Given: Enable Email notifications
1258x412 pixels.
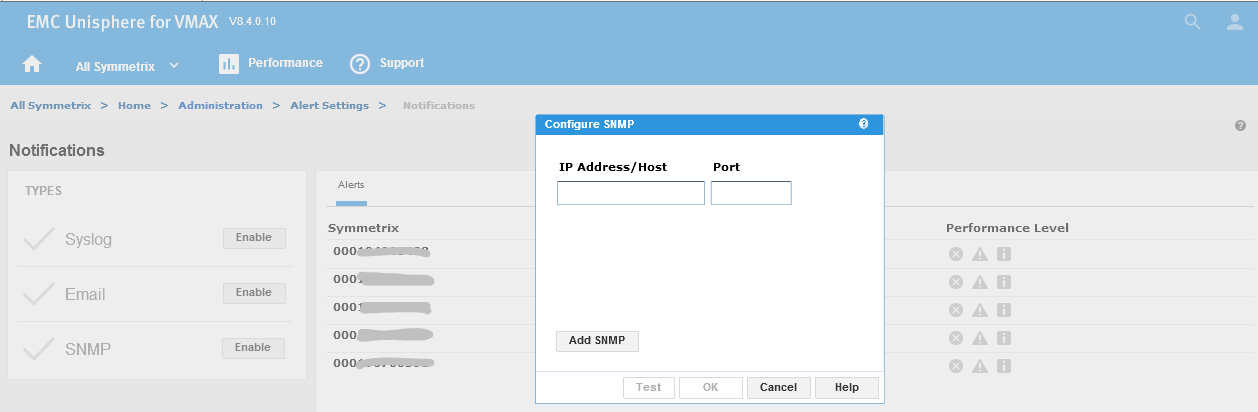Looking at the screenshot, I should [253, 293].
